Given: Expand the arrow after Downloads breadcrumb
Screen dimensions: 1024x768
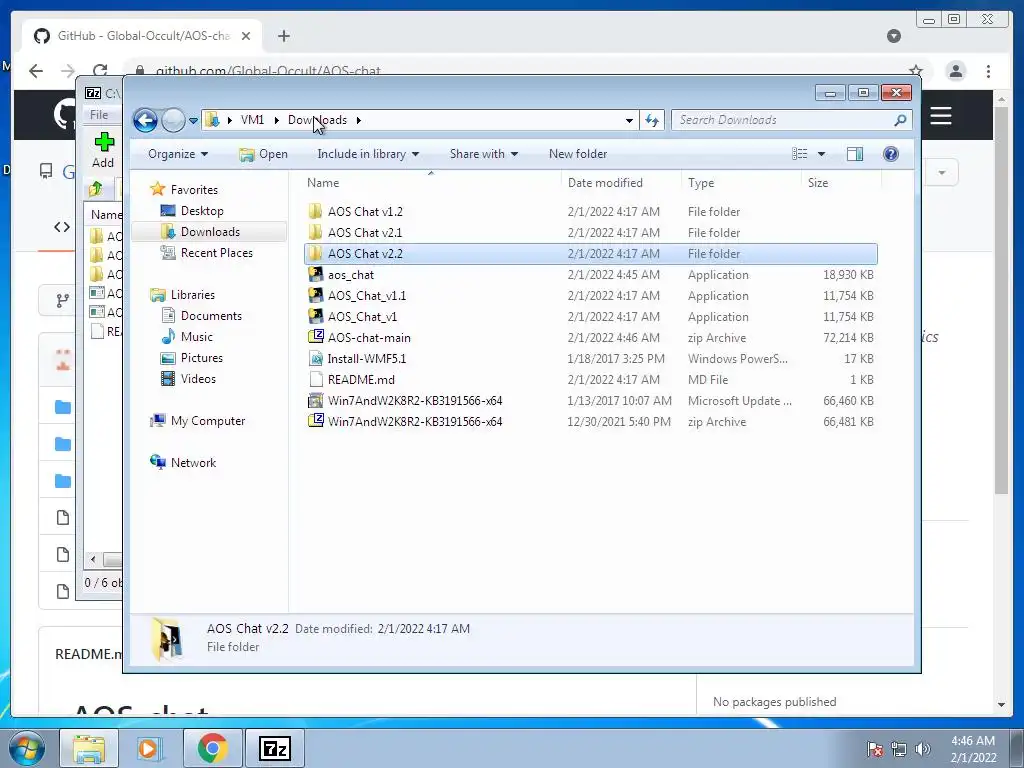Looking at the screenshot, I should click(359, 120).
